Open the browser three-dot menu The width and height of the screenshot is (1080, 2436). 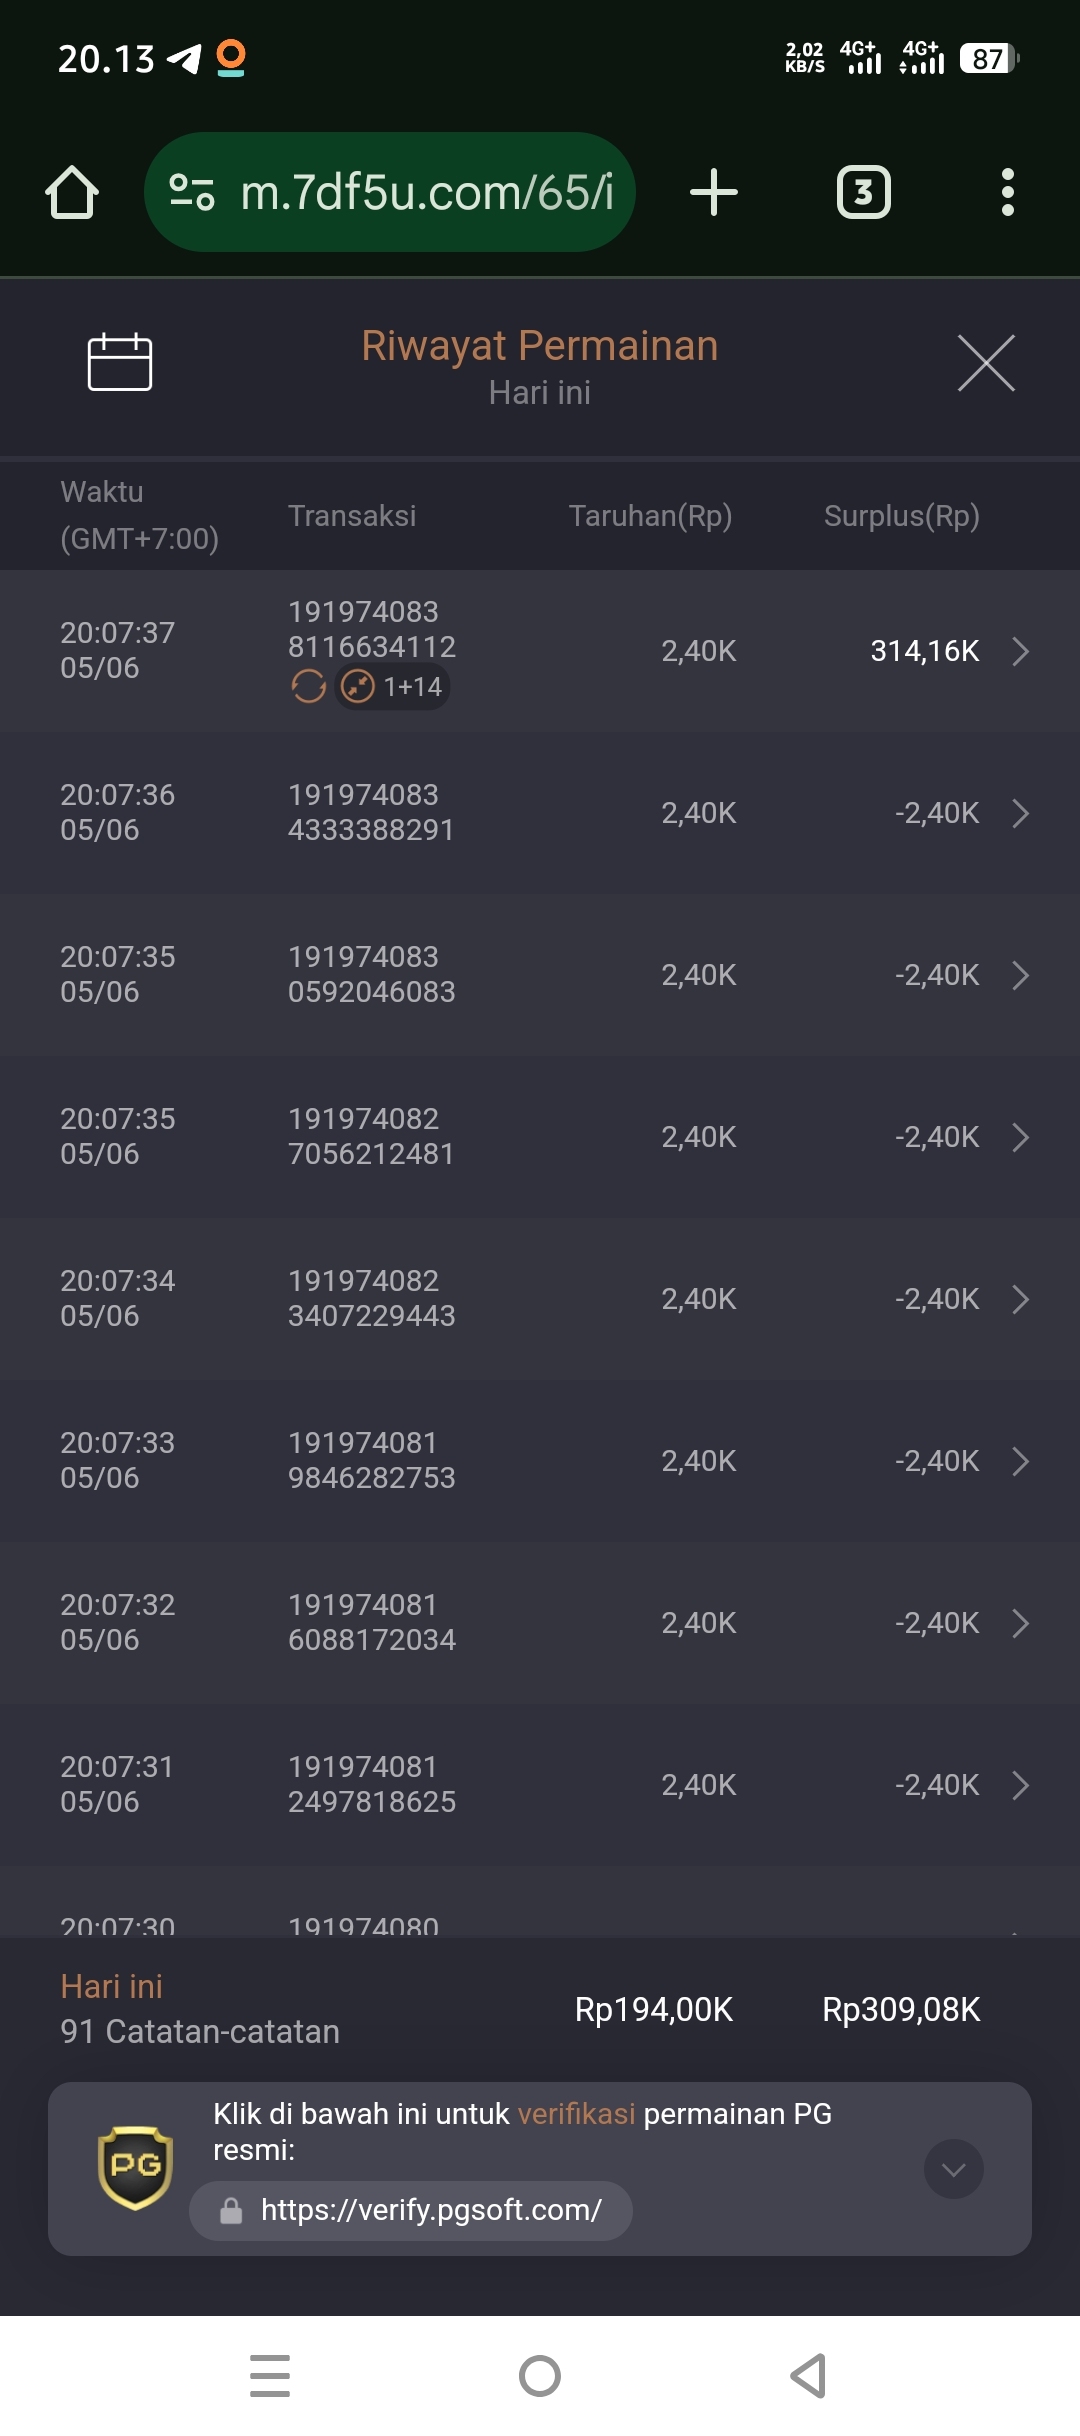[1008, 192]
